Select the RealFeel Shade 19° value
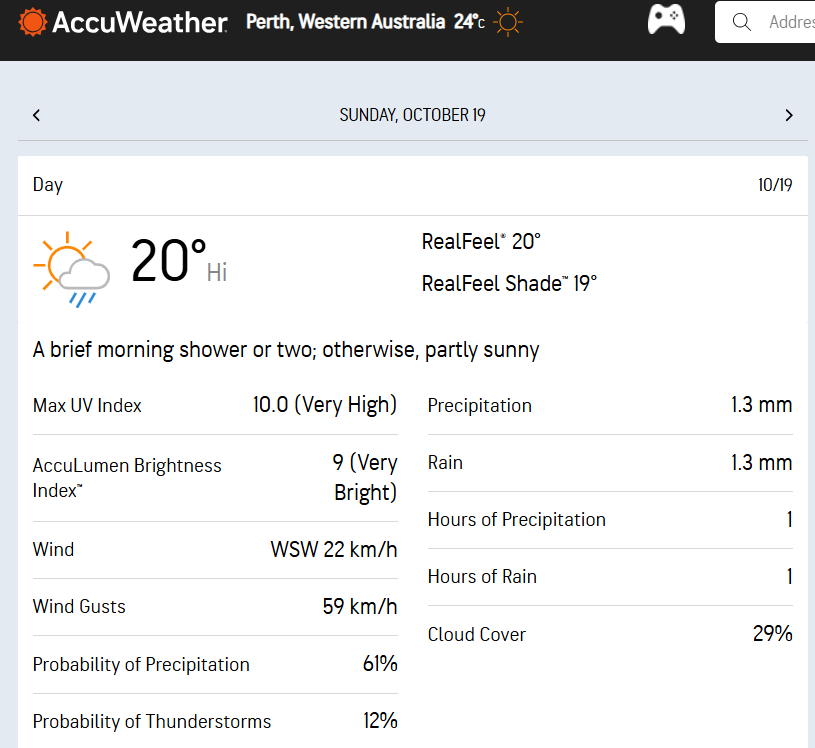815x748 pixels. click(x=509, y=283)
